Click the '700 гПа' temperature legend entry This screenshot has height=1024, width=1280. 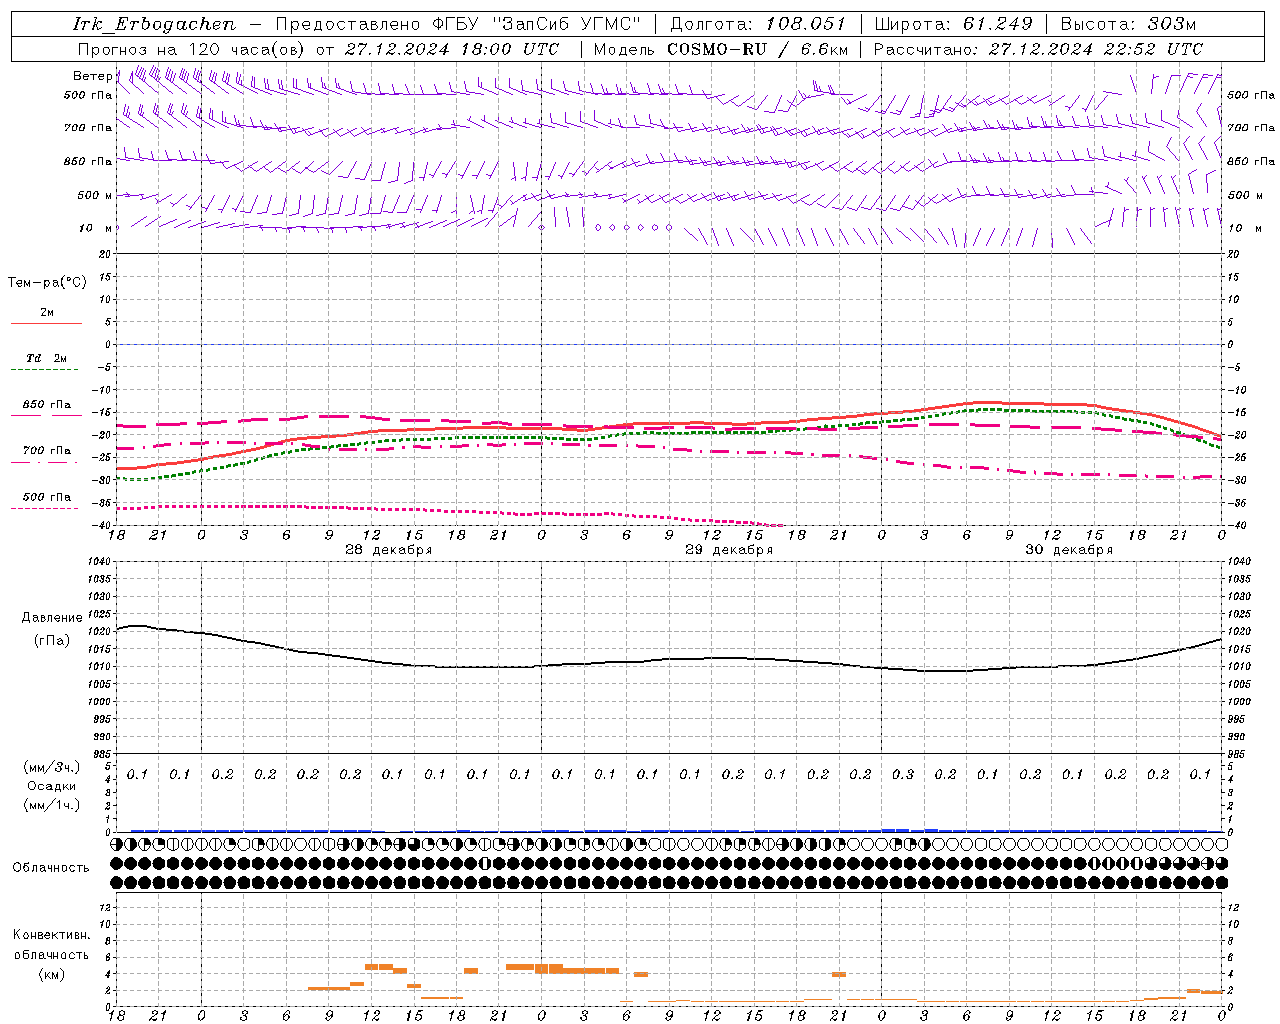pos(47,451)
